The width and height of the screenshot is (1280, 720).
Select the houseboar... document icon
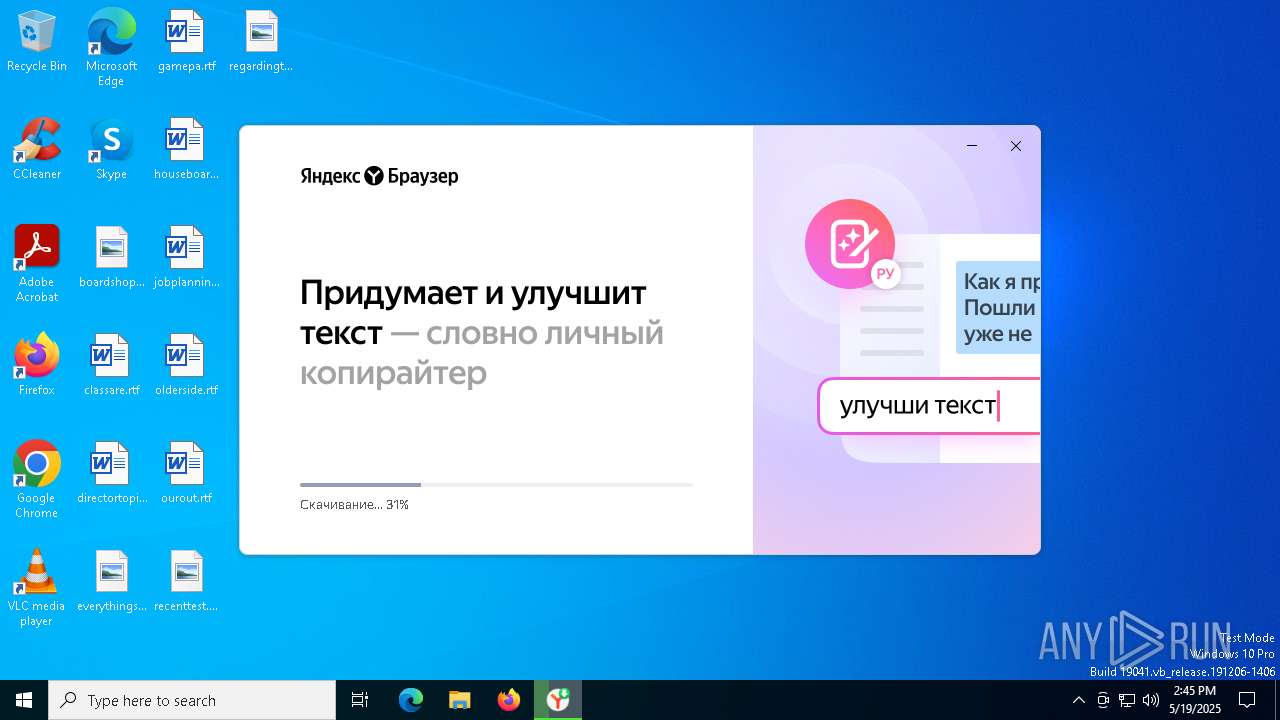tap(186, 149)
